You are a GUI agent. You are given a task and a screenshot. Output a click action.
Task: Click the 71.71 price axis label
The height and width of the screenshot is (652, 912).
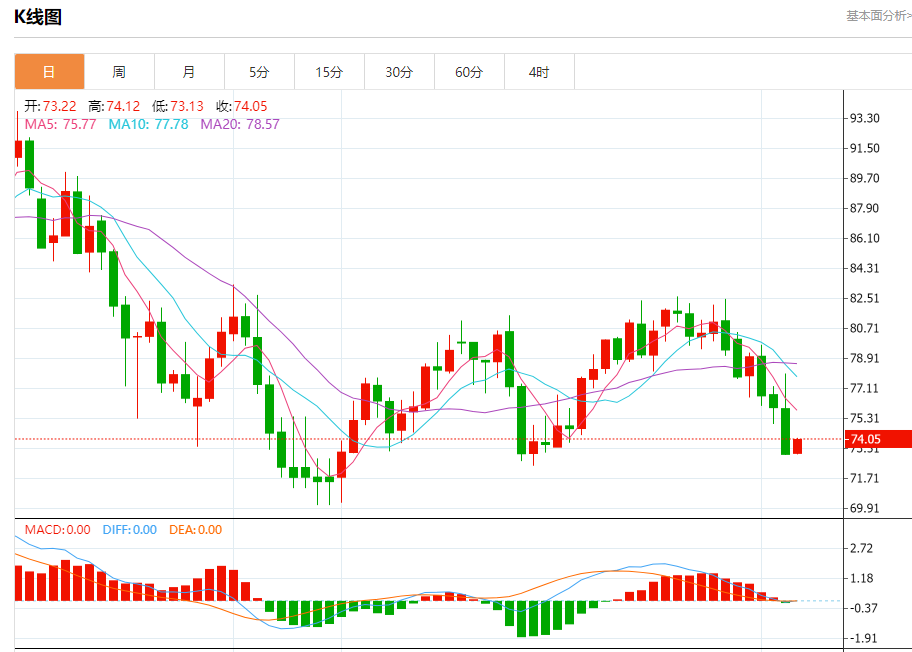tap(864, 478)
